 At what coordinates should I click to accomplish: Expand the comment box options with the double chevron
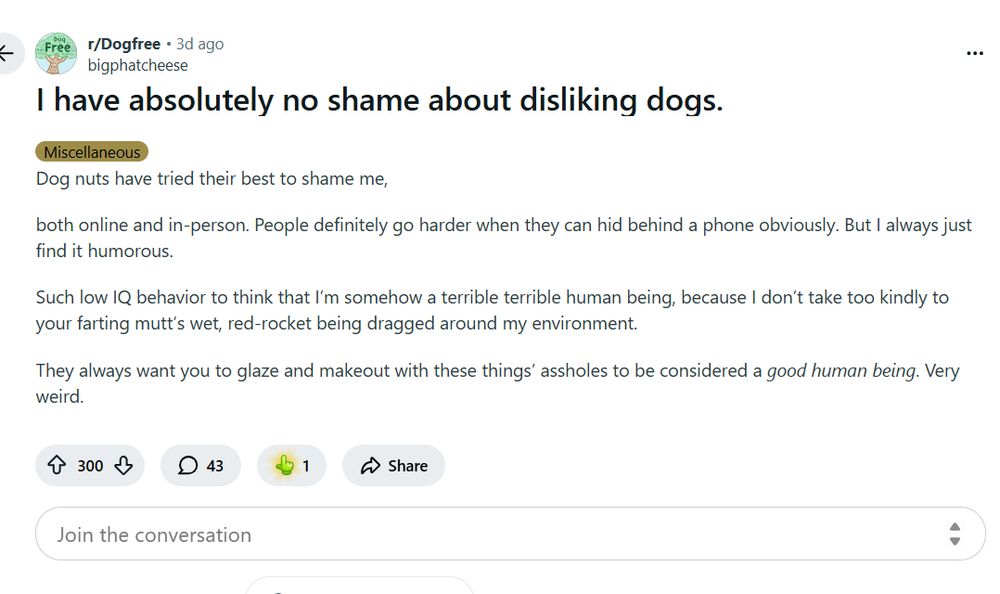[x=957, y=533]
